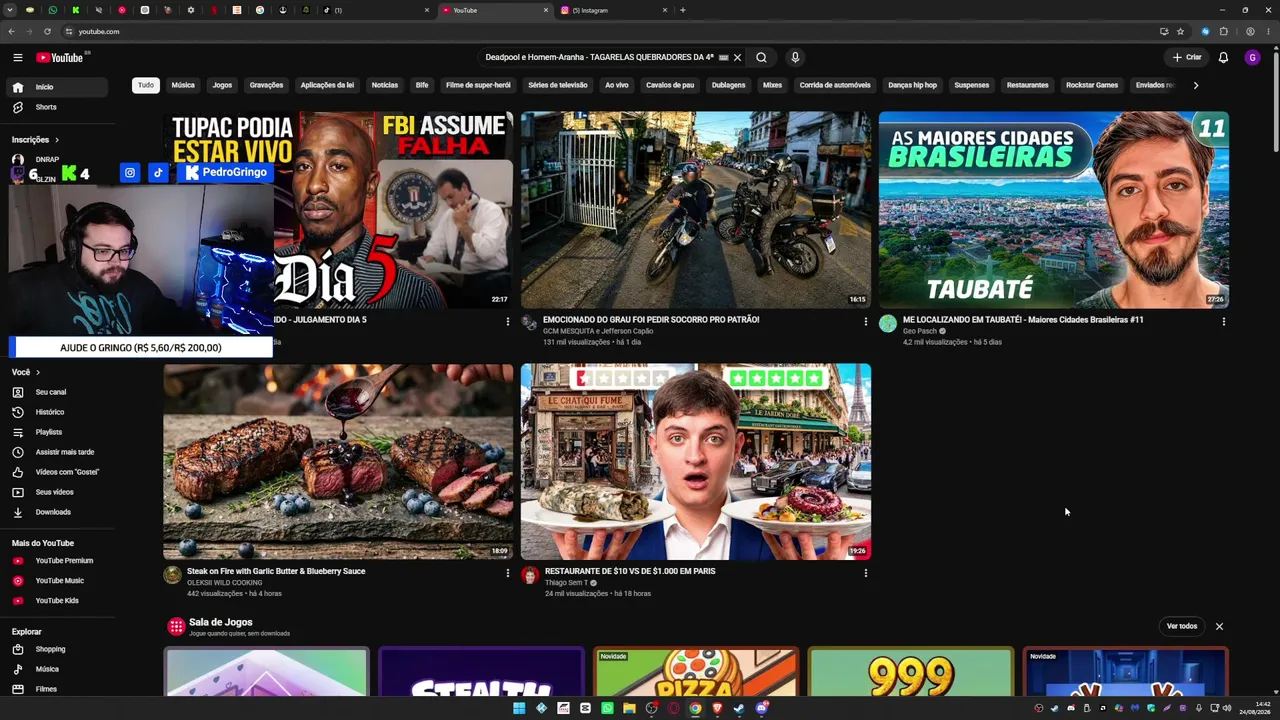Screen dimensions: 1280x720
Task: Open the on-screen keyboard in search box
Action: tap(723, 58)
